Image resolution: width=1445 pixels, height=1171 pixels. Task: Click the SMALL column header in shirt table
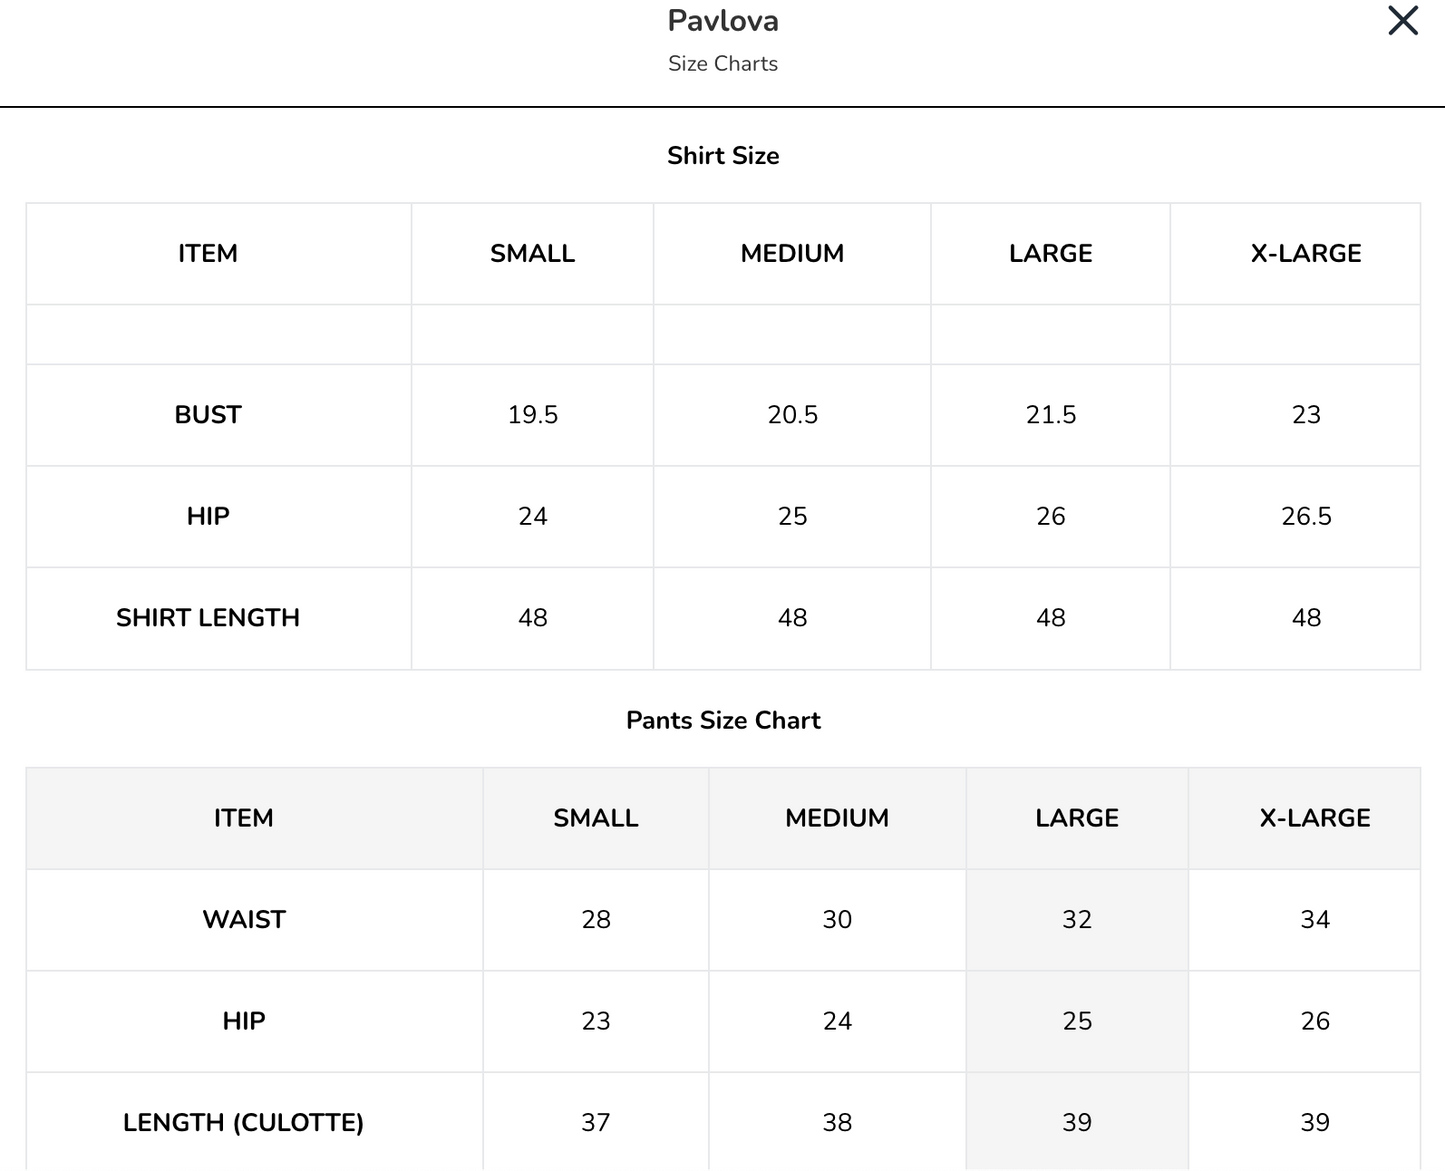[x=532, y=253]
